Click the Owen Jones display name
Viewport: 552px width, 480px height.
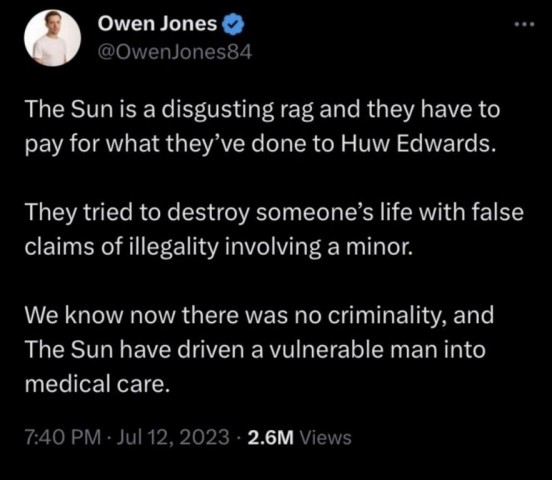coord(157,24)
